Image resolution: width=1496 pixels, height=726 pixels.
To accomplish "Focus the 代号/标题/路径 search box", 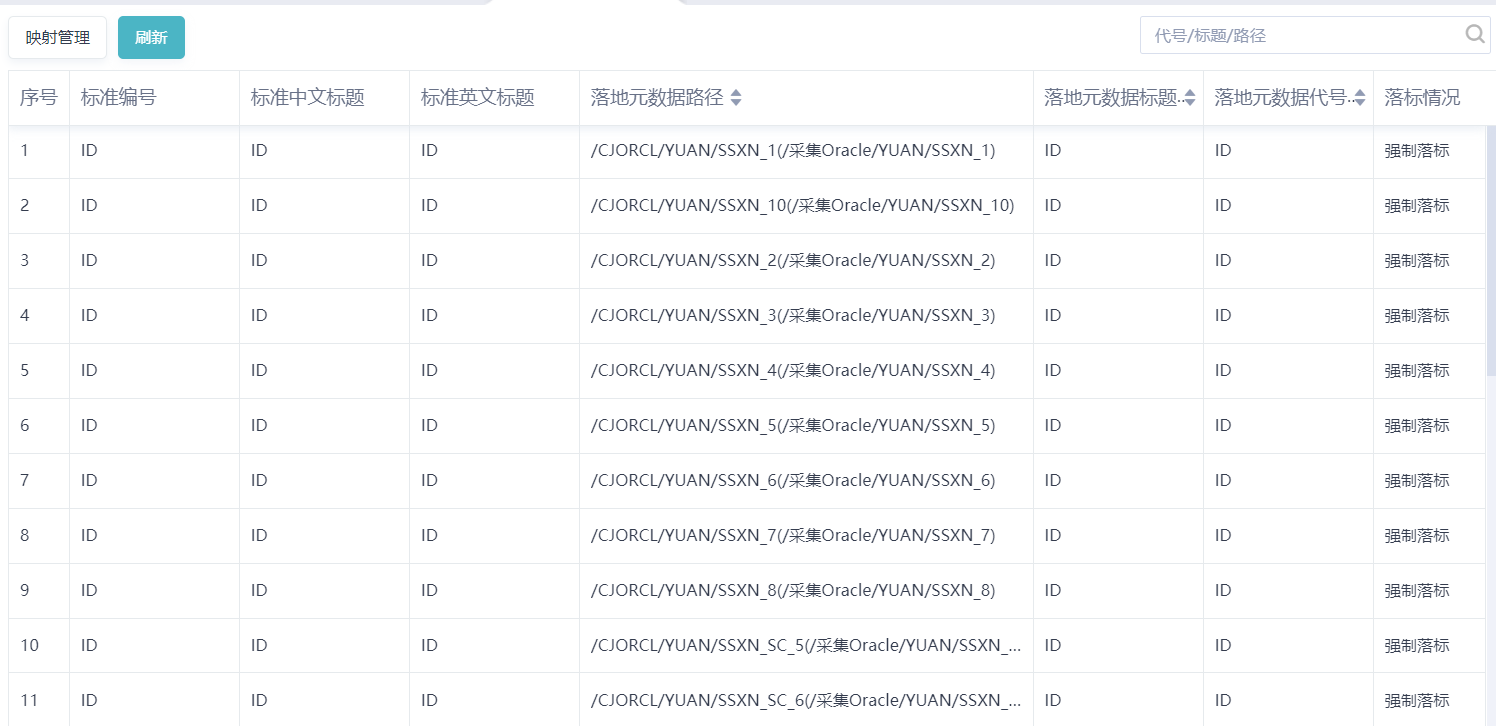I will [x=1300, y=35].
